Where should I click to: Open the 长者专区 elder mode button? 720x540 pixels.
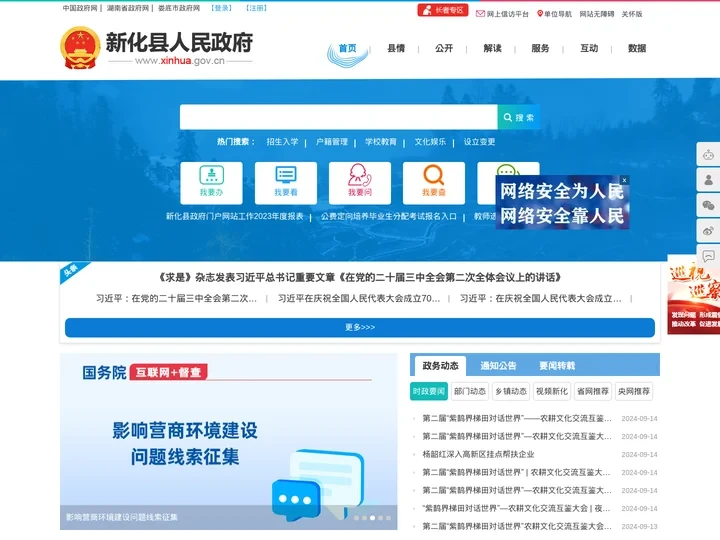[x=443, y=10]
